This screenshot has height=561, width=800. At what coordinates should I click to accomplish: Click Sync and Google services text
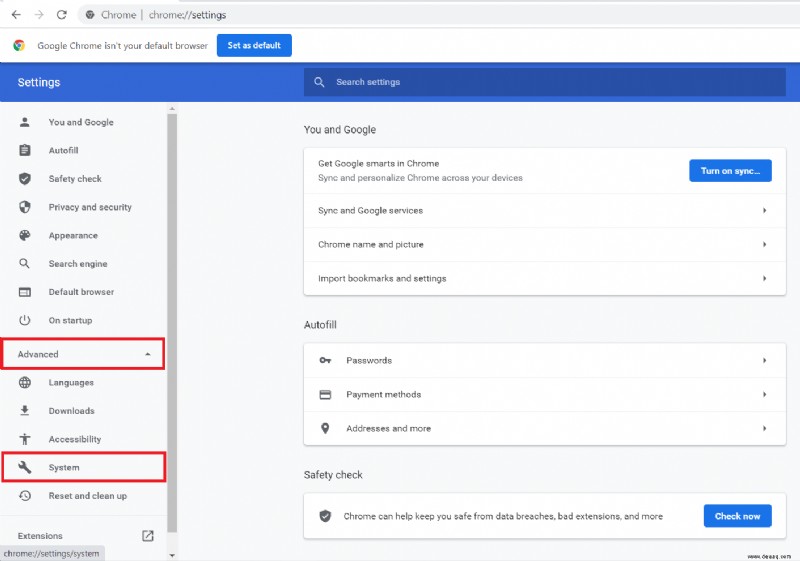(x=370, y=211)
